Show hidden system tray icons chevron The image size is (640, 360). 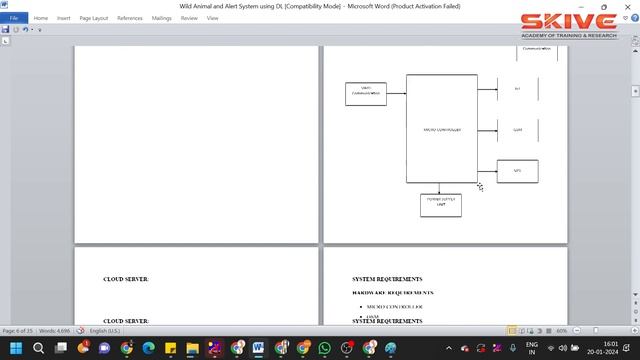click(449, 348)
